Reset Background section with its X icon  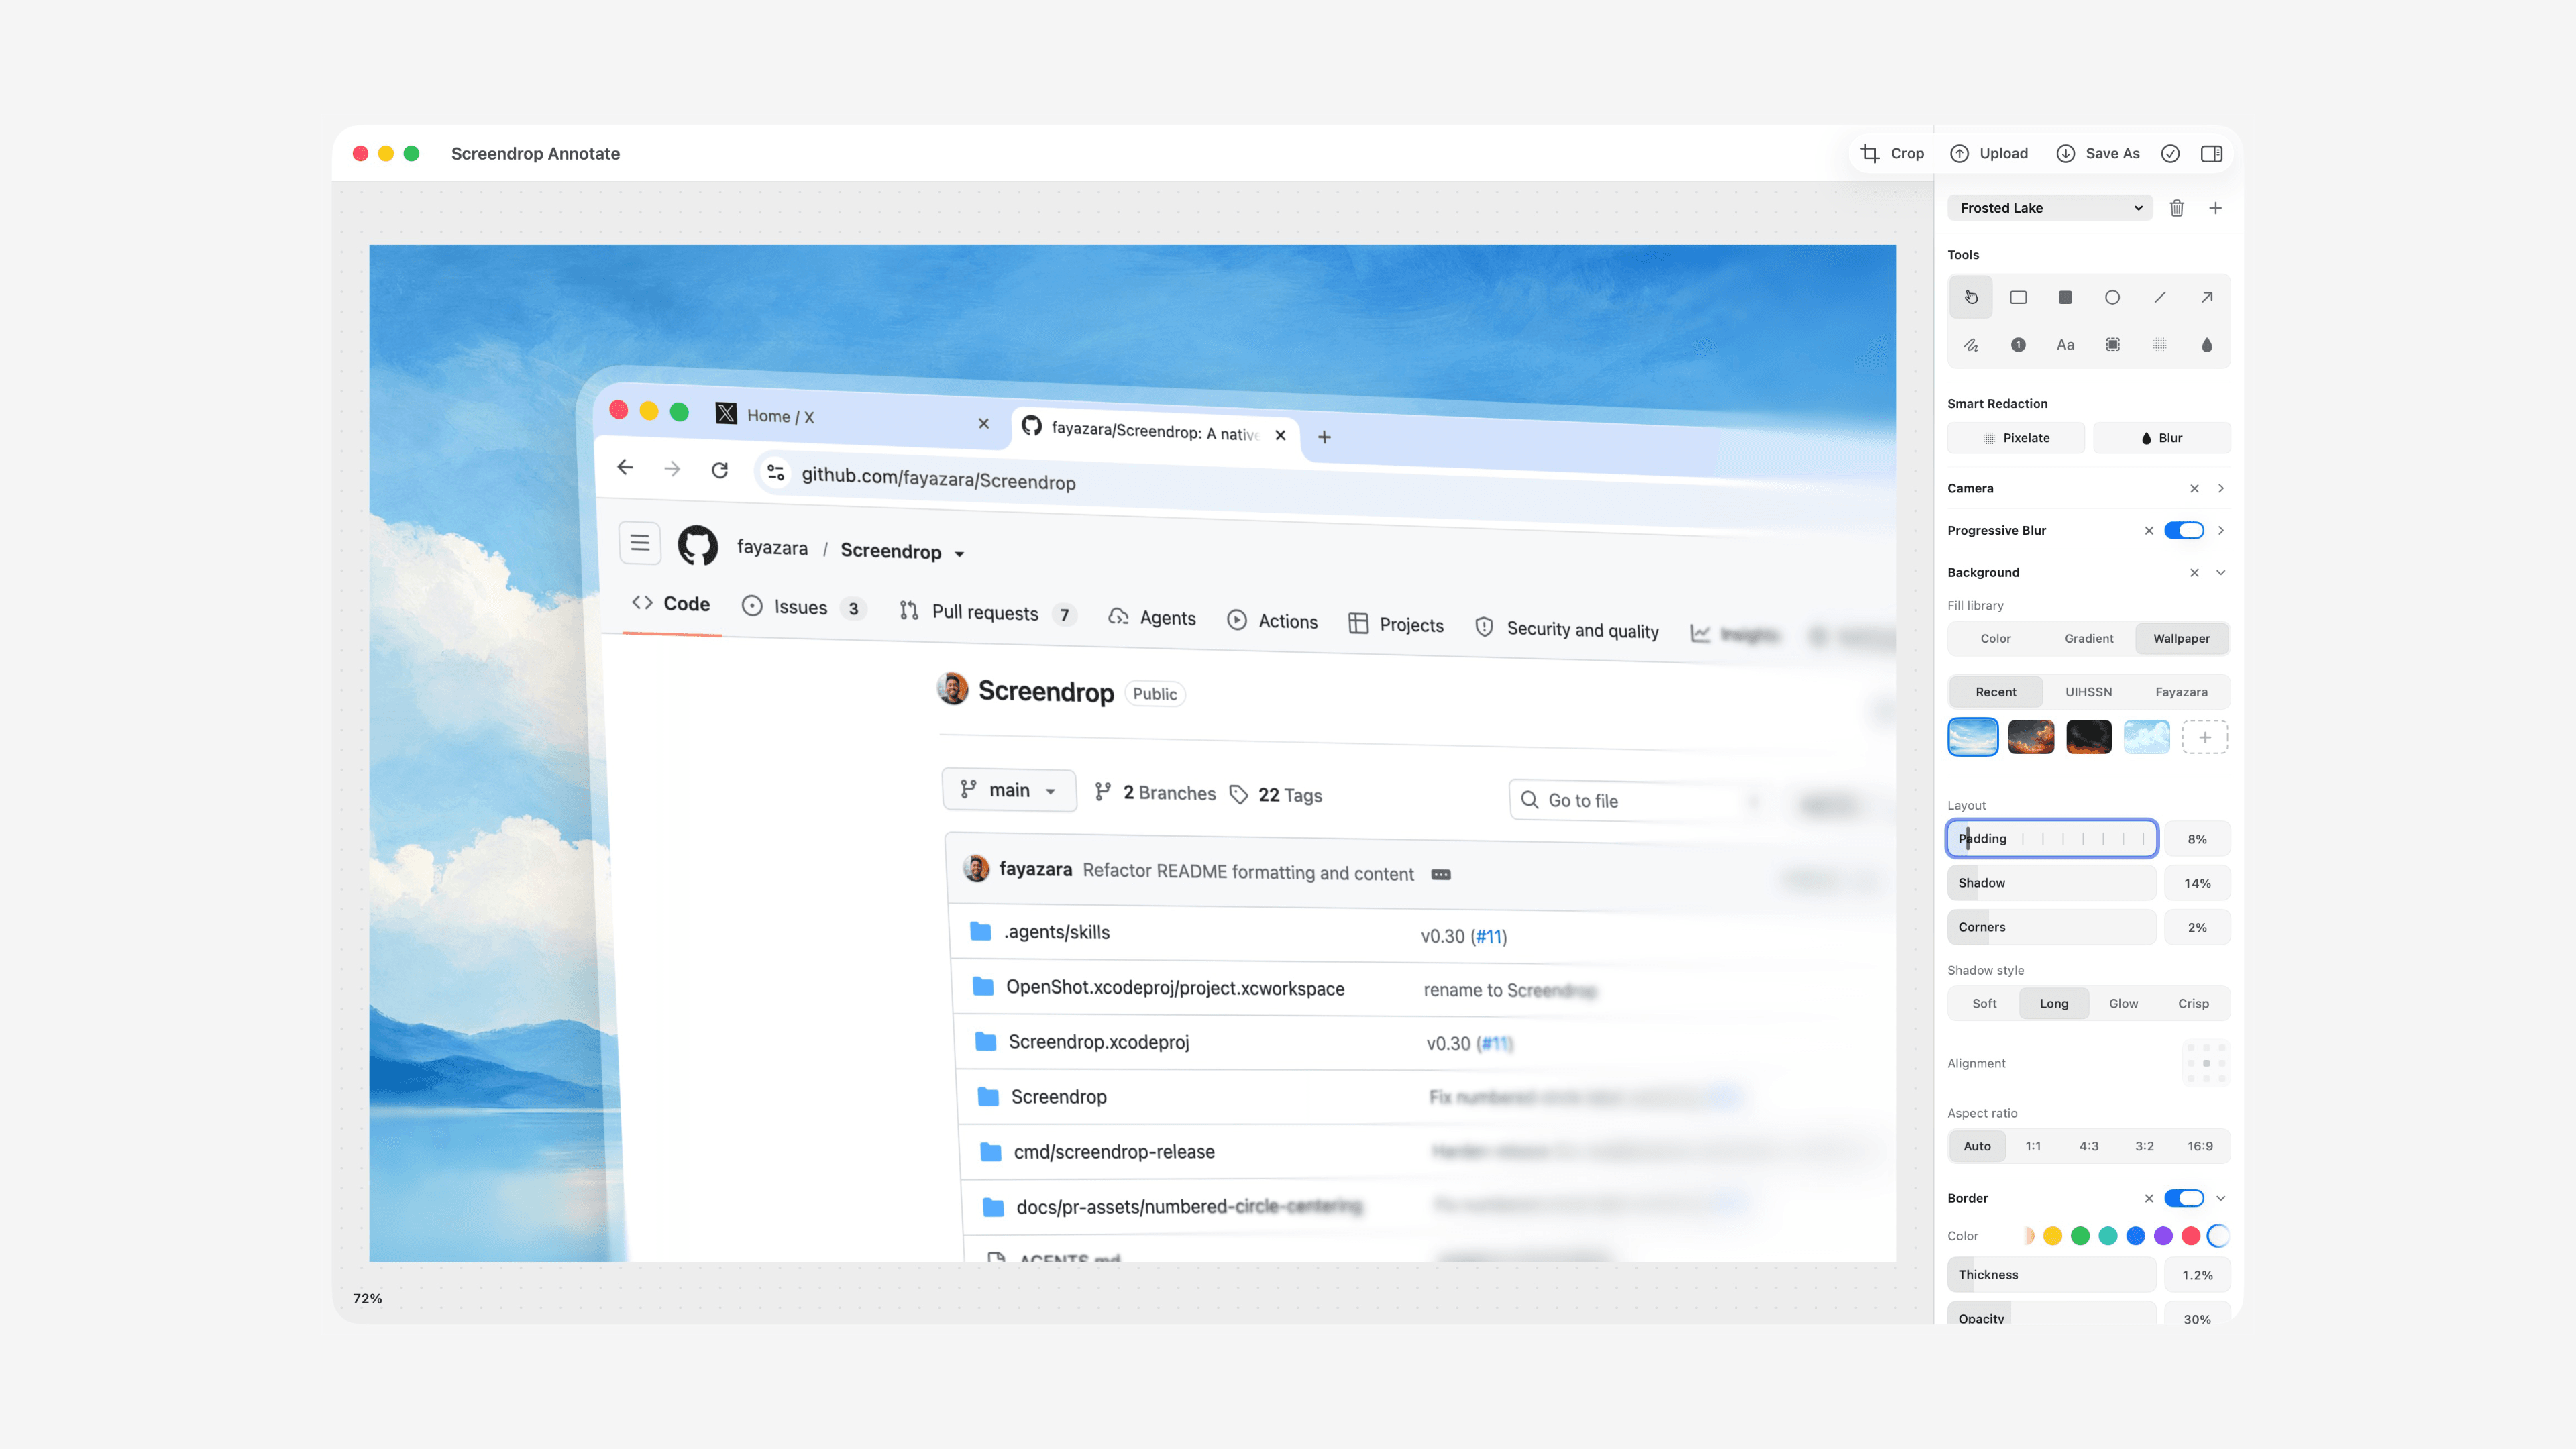pyautogui.click(x=2194, y=572)
